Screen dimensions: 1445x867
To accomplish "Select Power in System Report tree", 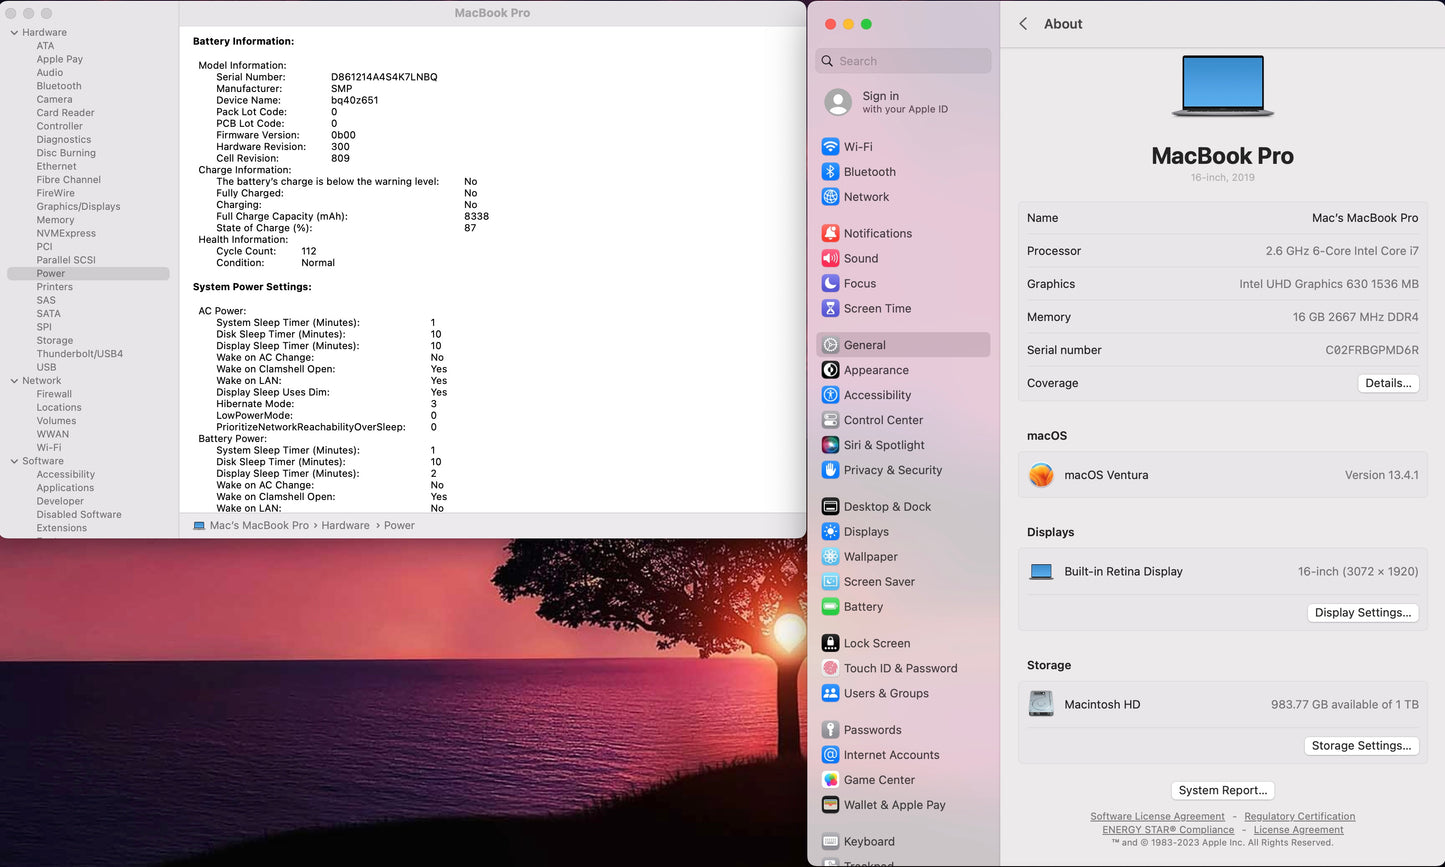I will pyautogui.click(x=88, y=274).
